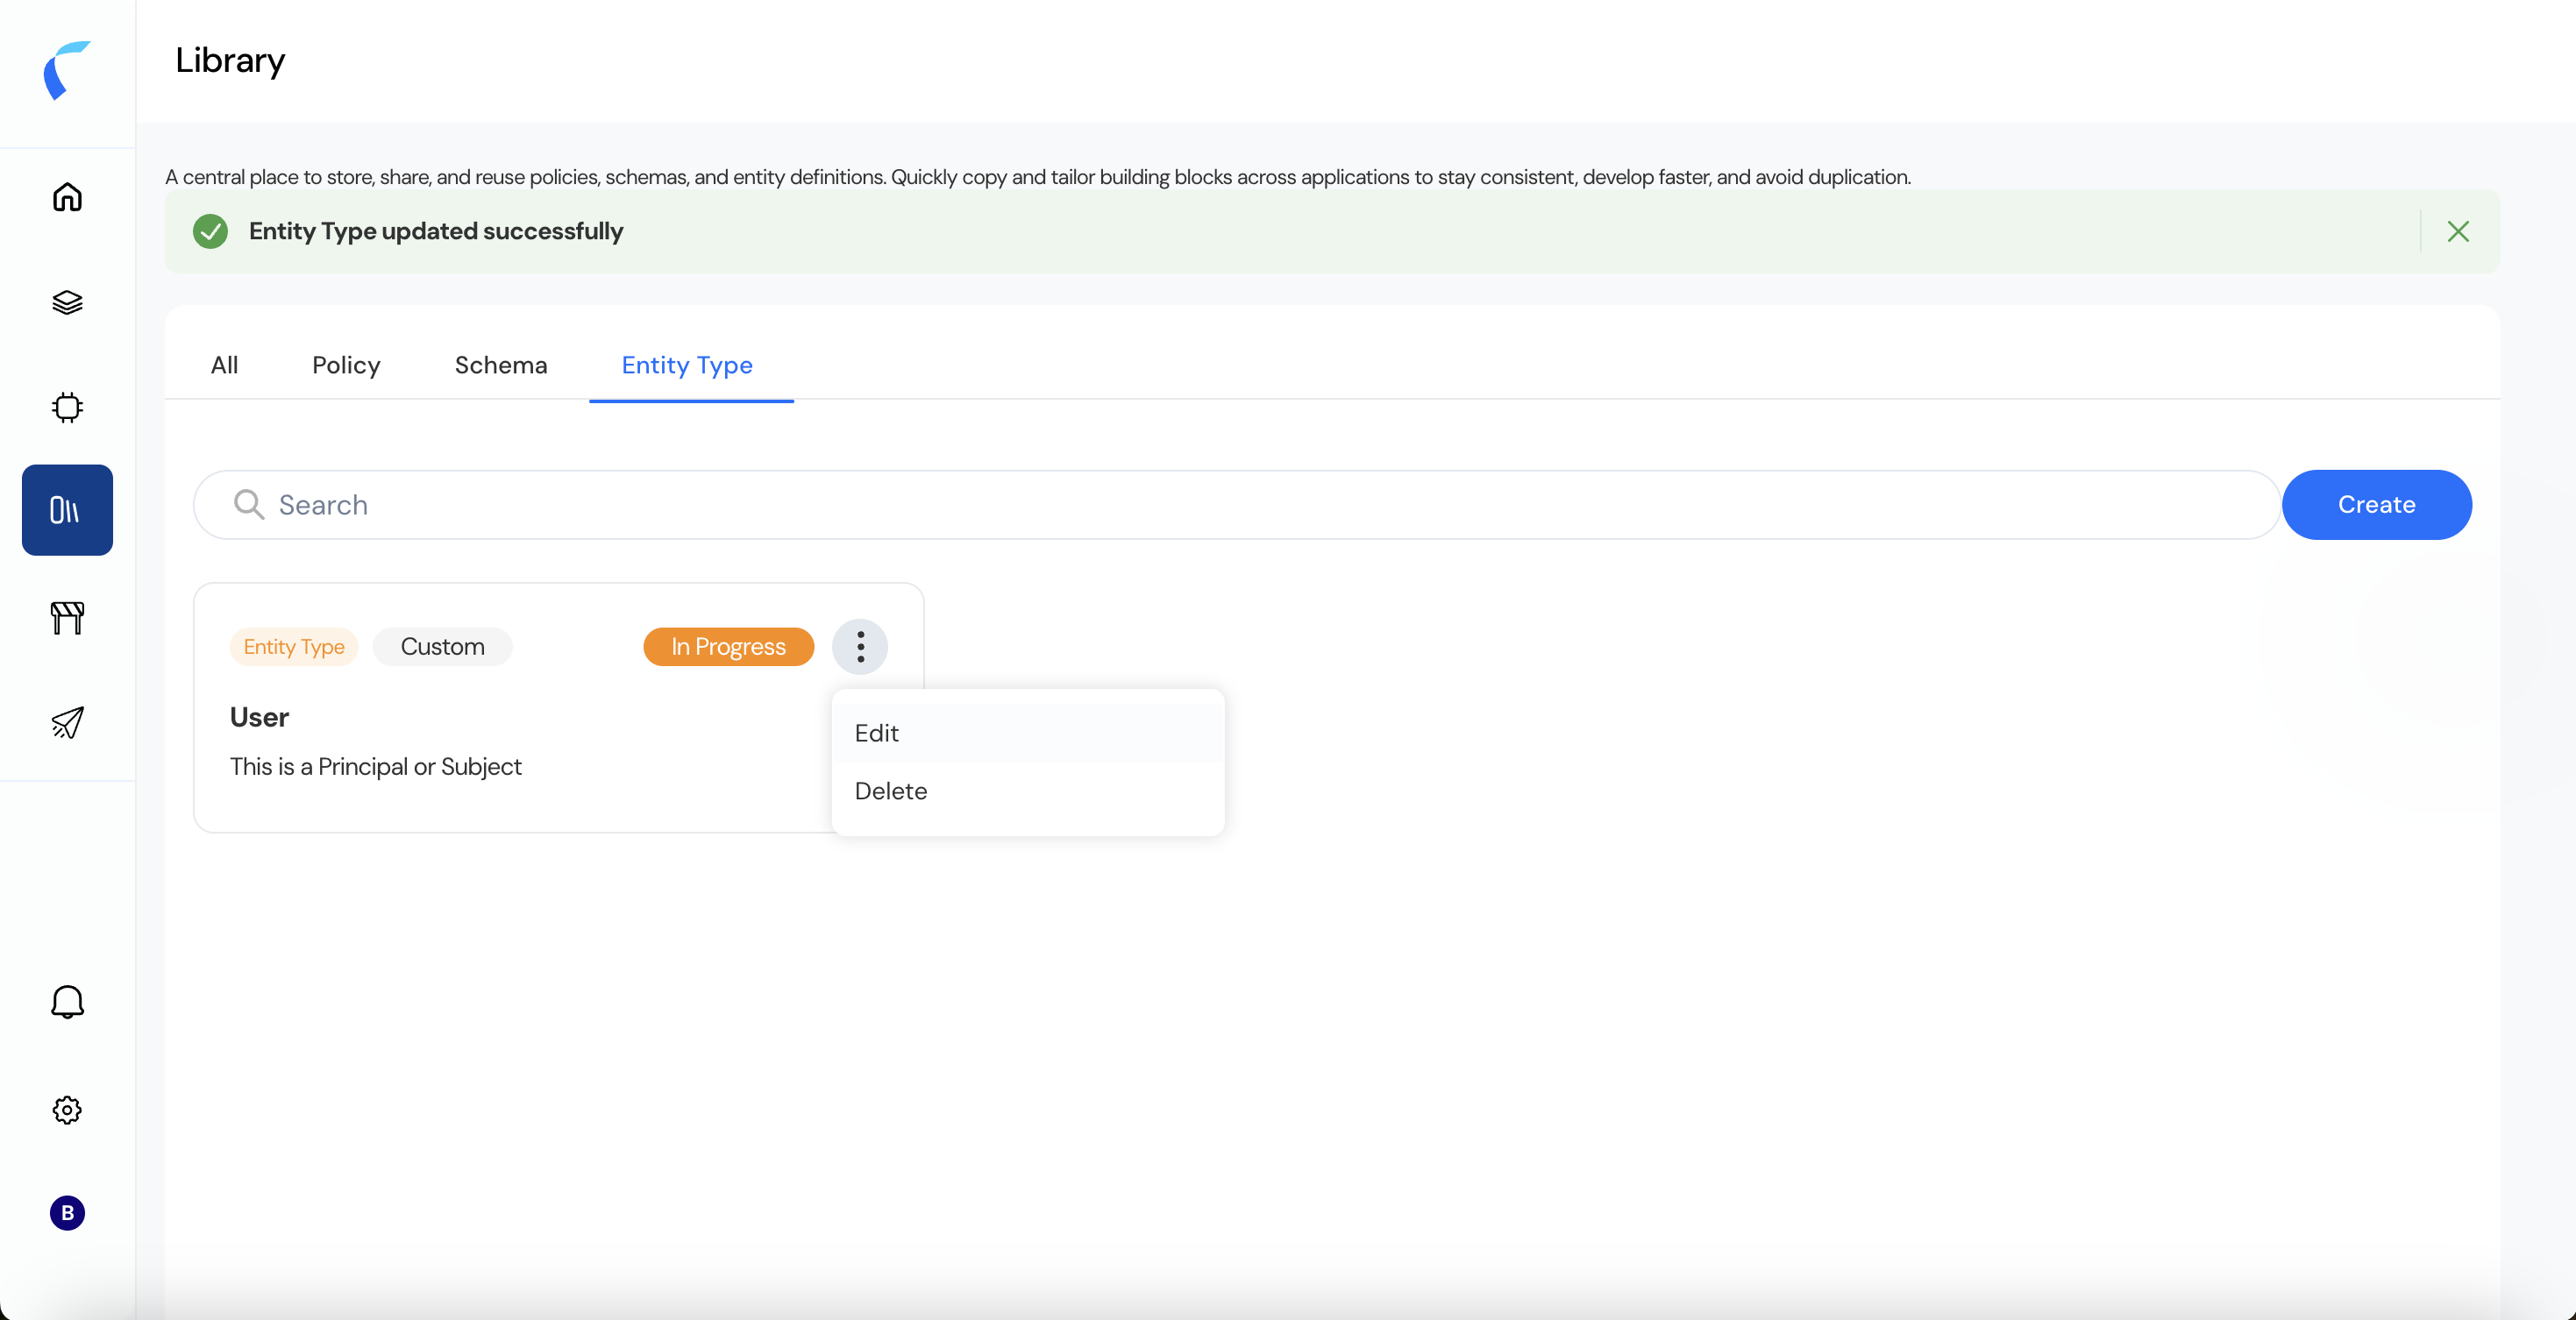
Task: Switch to the All tab
Action: click(x=224, y=365)
